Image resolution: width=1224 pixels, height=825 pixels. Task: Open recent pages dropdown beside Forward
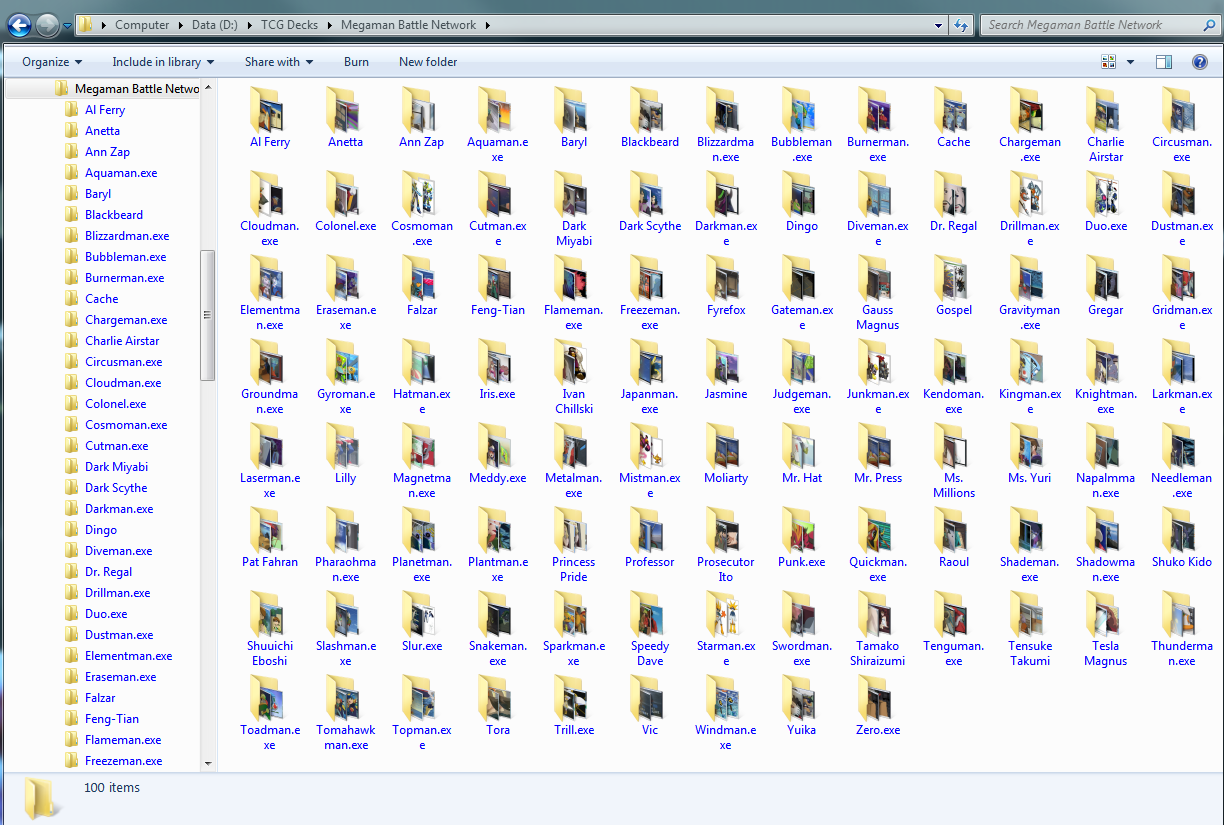[x=67, y=25]
